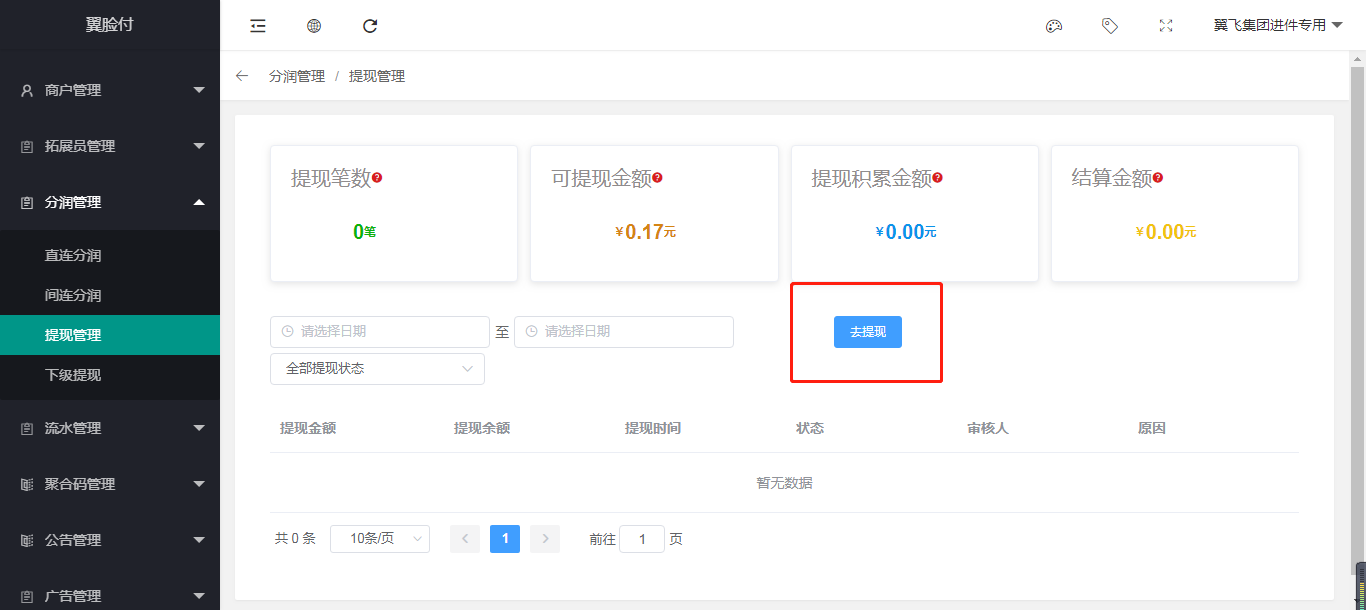Click the 共 0 条 total count text
The height and width of the screenshot is (610, 1366).
tap(295, 539)
